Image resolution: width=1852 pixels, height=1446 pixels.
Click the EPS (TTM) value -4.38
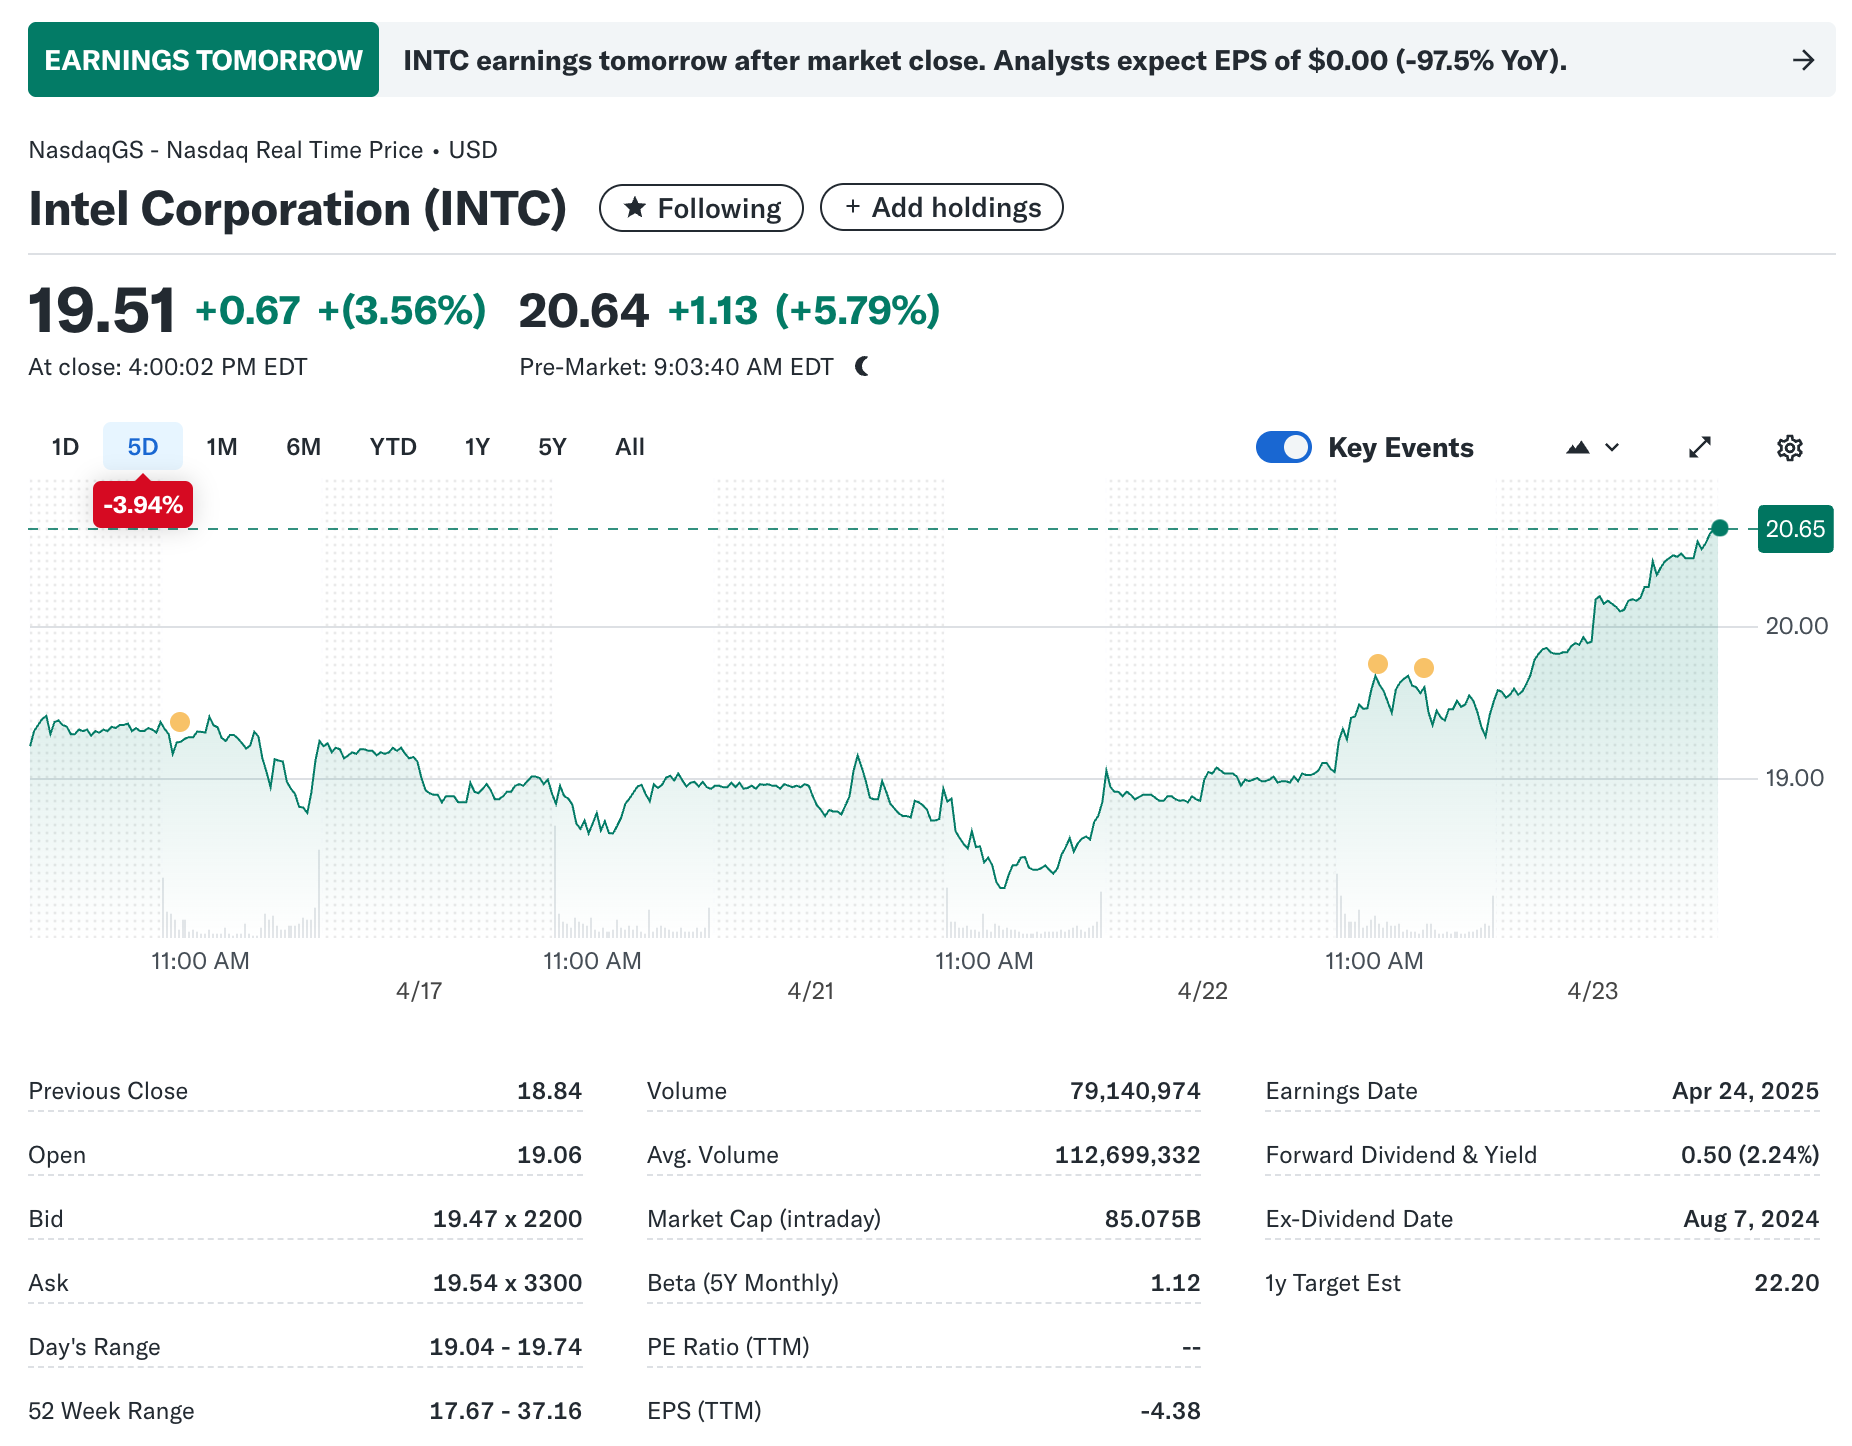click(1170, 1411)
